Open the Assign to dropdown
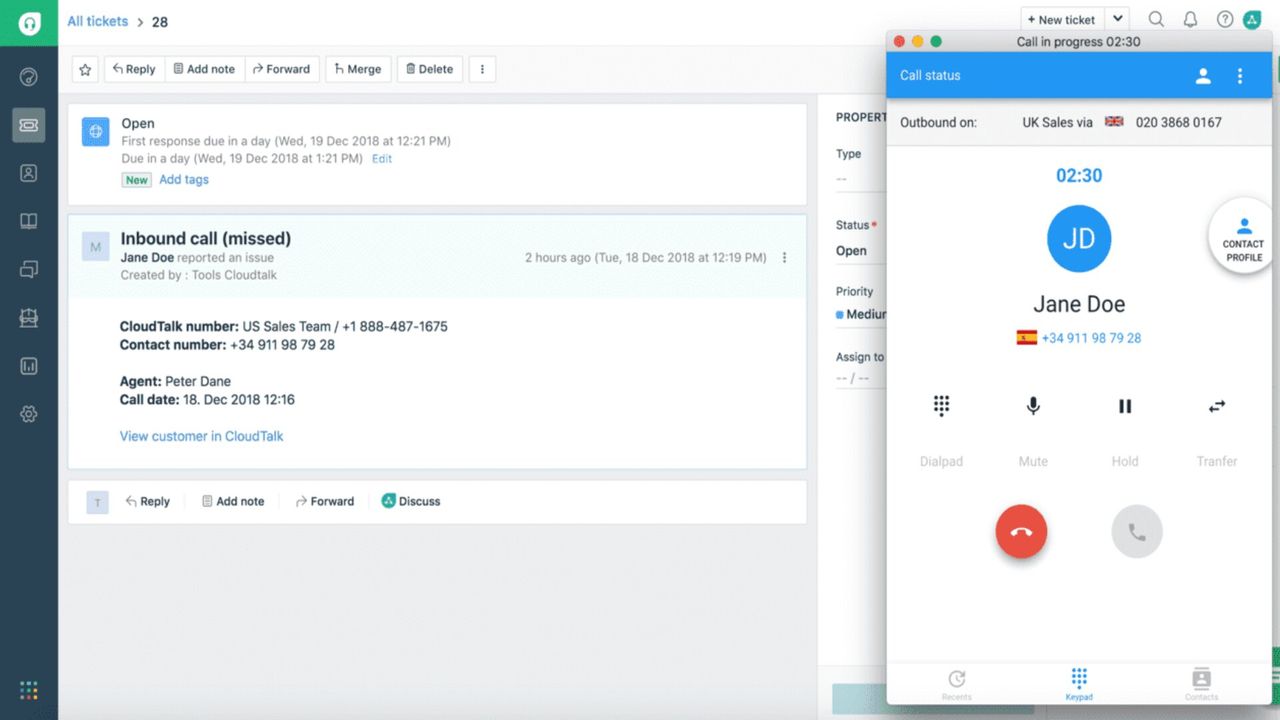1280x720 pixels. (x=860, y=379)
